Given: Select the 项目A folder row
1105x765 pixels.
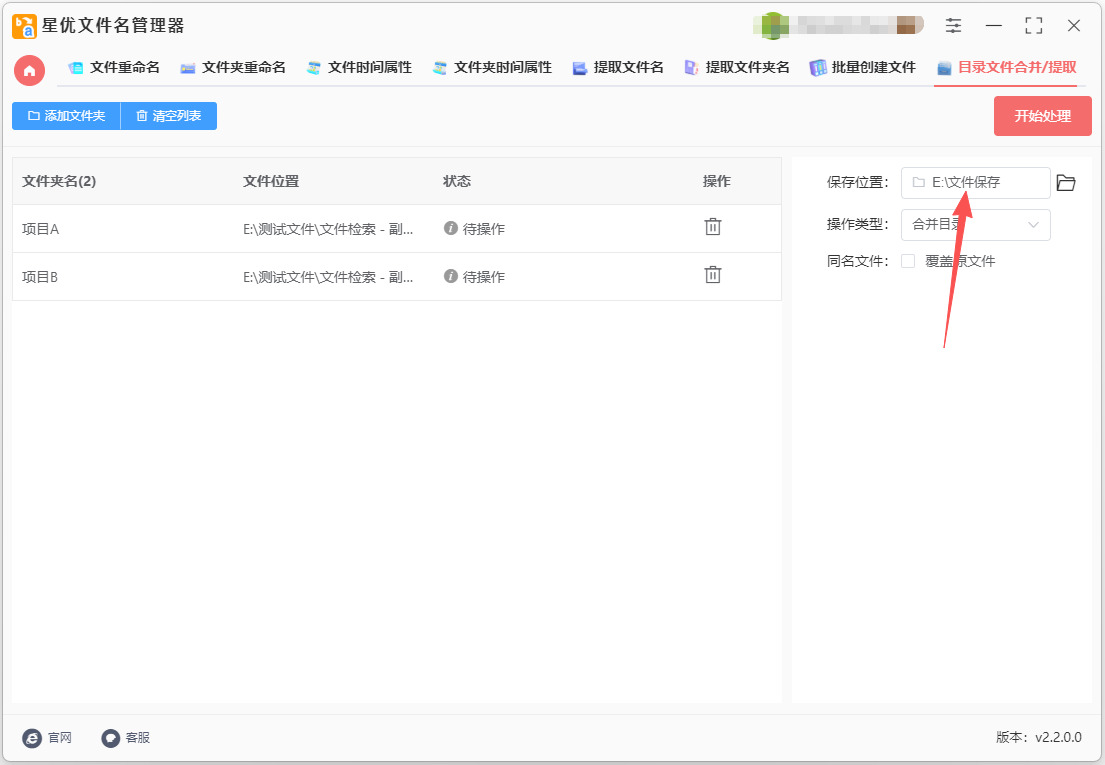Looking at the screenshot, I should [x=120, y=229].
